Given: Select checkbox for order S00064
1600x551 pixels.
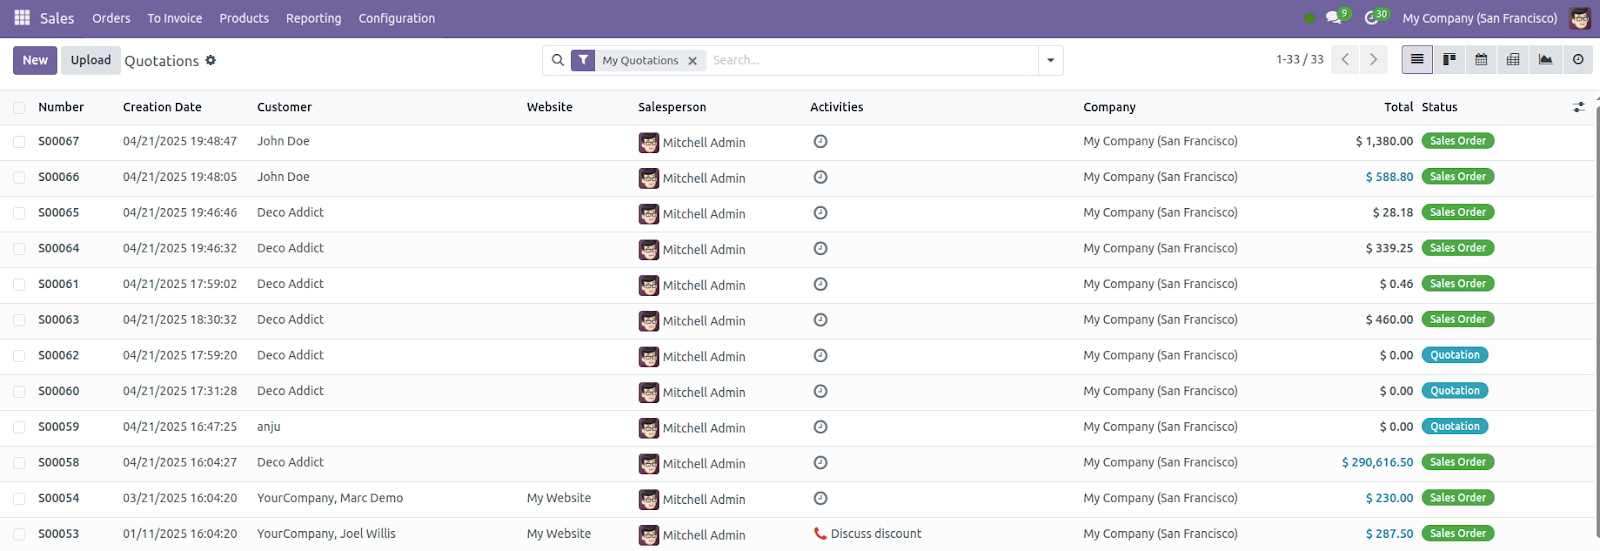Looking at the screenshot, I should click(x=19, y=249).
